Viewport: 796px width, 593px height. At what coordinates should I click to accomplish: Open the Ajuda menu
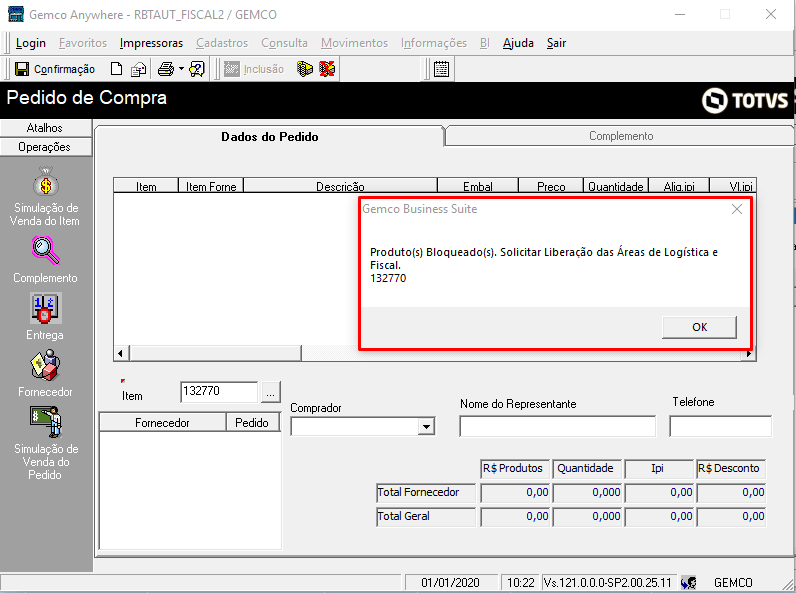[518, 43]
